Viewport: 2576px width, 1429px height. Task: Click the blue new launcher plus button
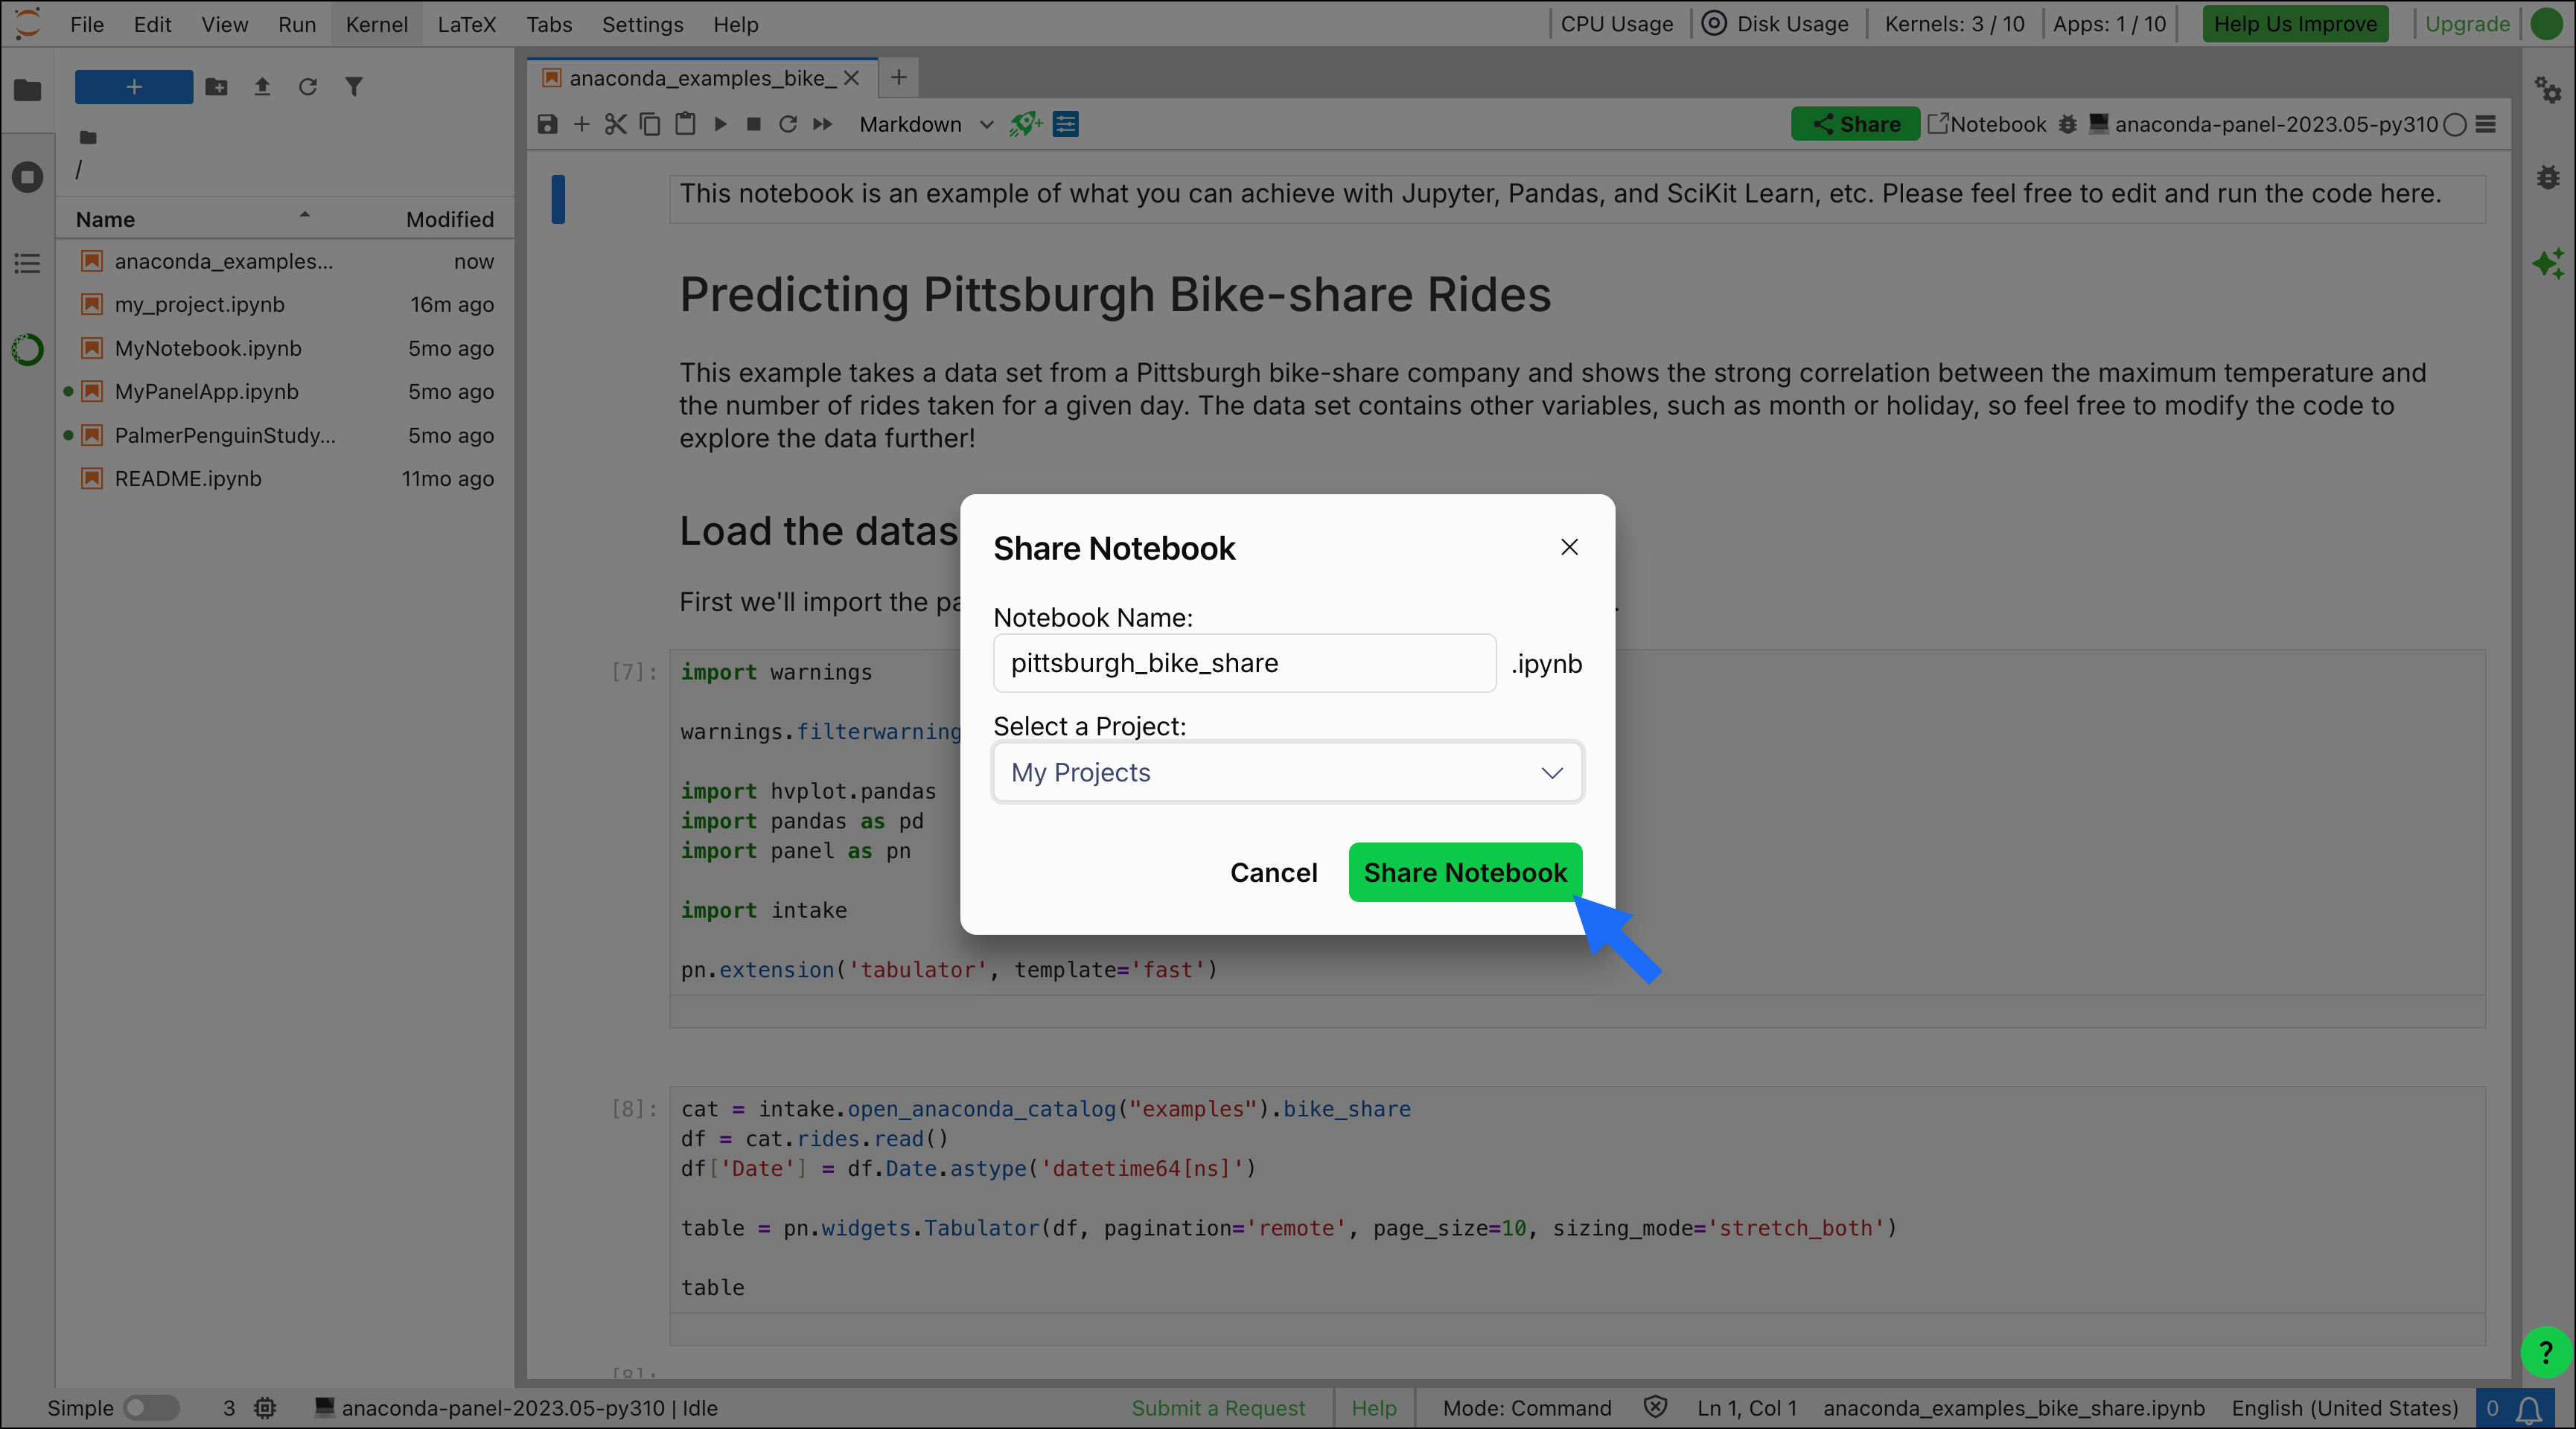click(x=134, y=87)
